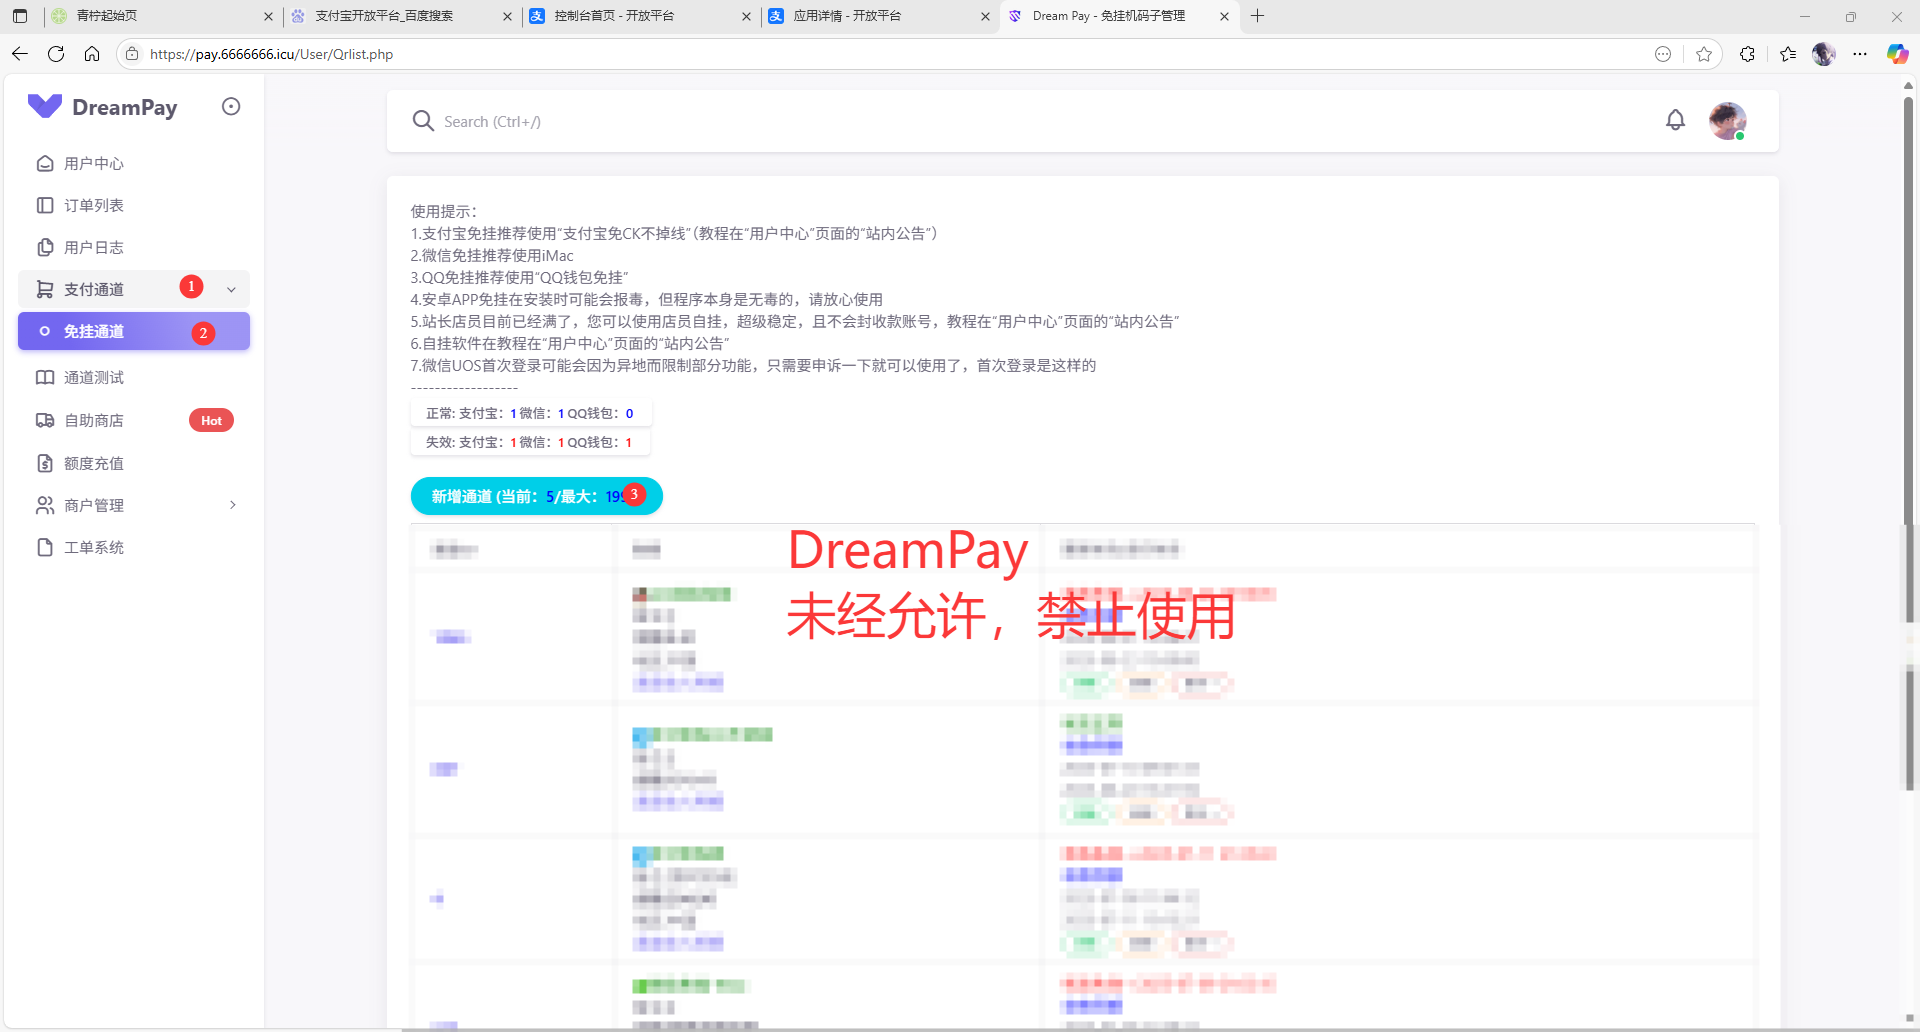This screenshot has width=1920, height=1032.
Task: Add page to favorites star icon
Action: (x=1704, y=54)
